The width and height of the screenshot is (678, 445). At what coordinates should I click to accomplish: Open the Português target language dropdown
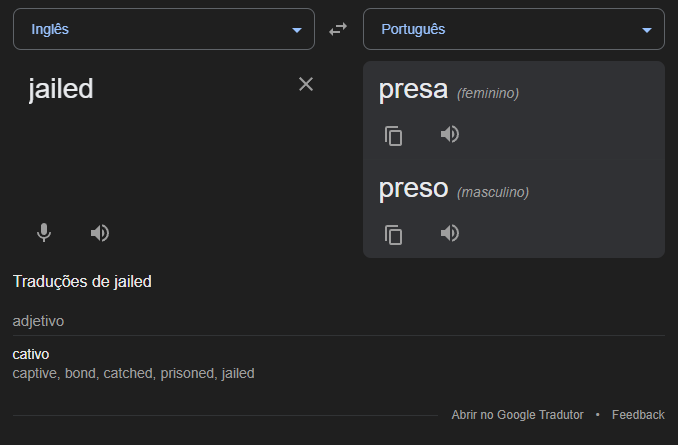[514, 29]
